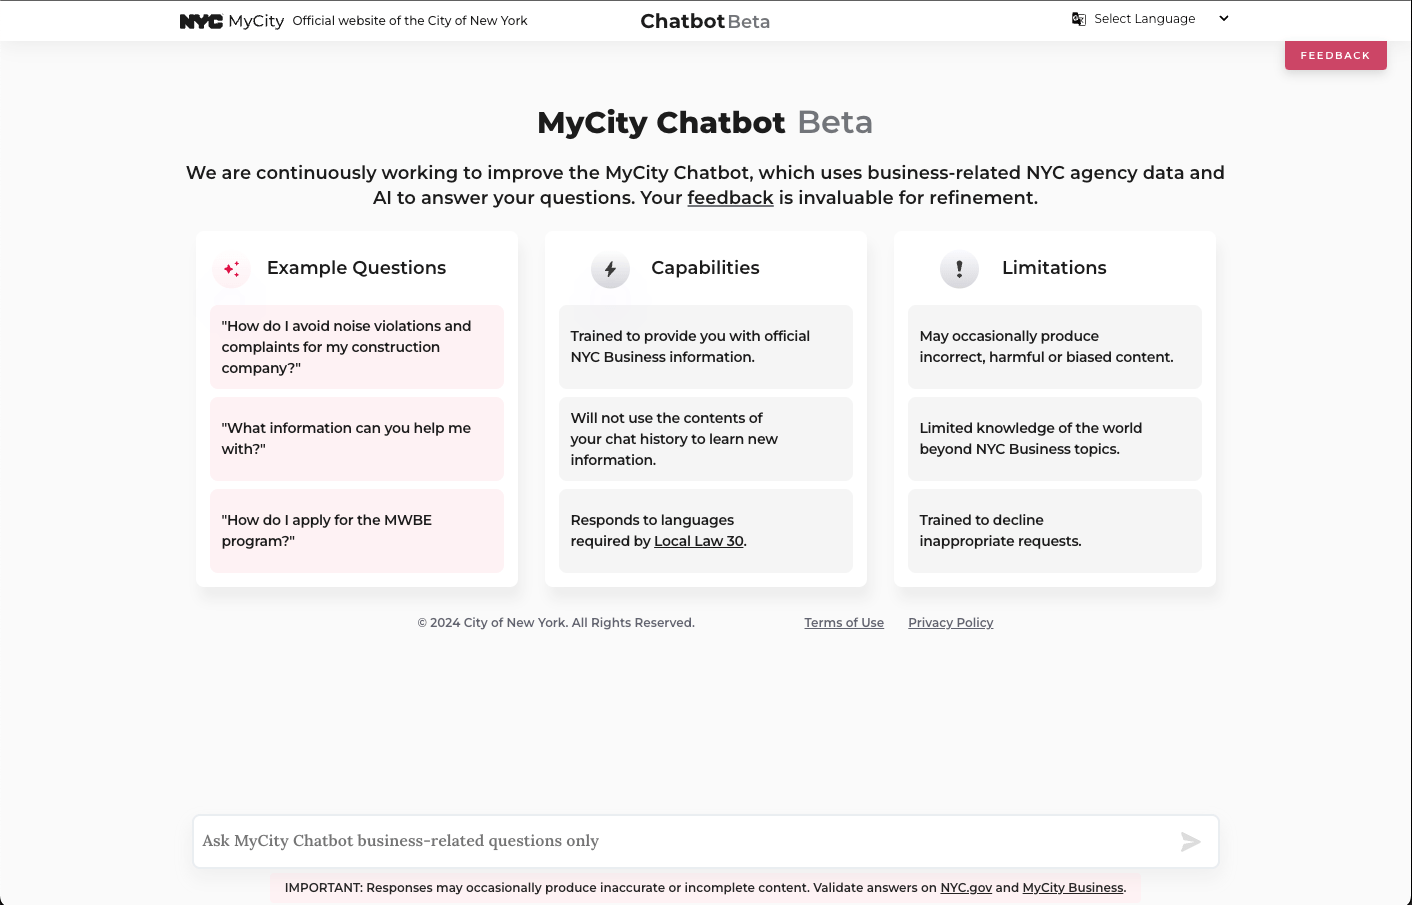Open the Local Law 30 link
This screenshot has width=1412, height=905.
698,540
